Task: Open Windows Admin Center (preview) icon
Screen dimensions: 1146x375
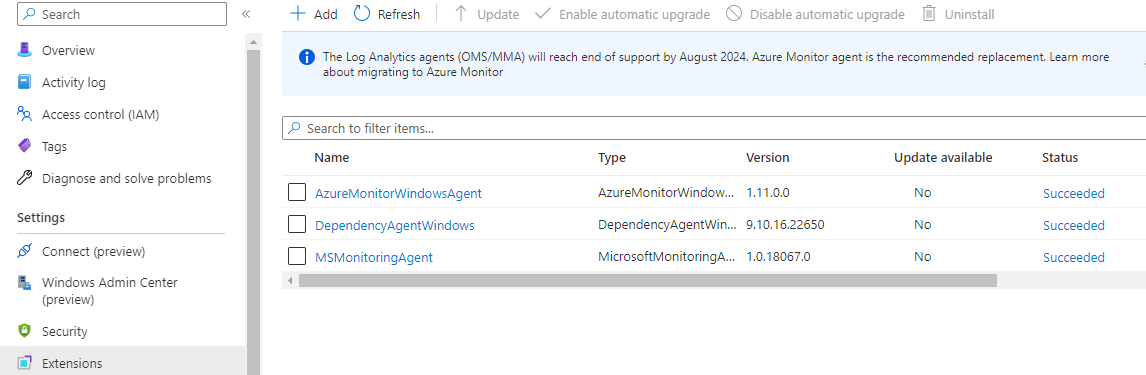Action: 25,283
